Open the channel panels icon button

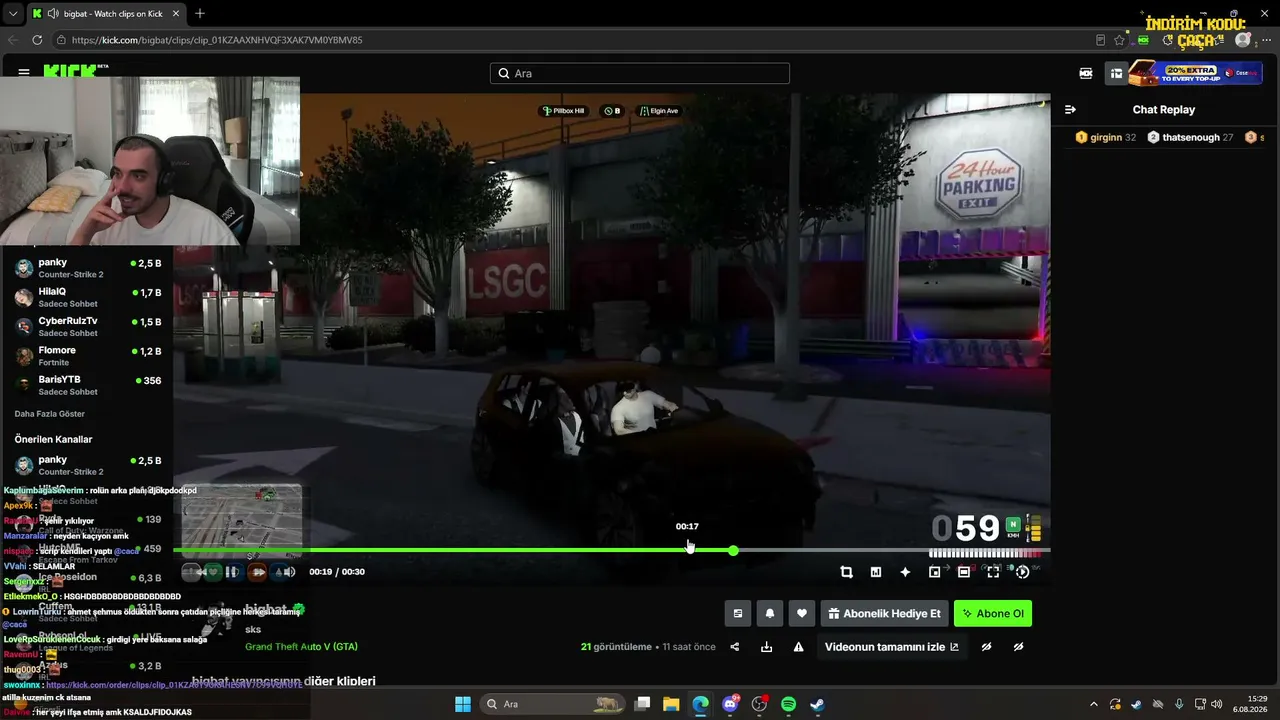(x=738, y=613)
